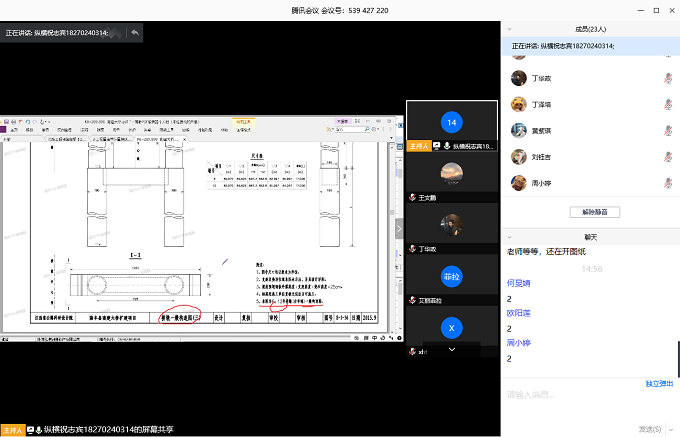Screen dimensions: 680x437
Task: Click the collapse video strip side arrow
Action: pos(400,228)
